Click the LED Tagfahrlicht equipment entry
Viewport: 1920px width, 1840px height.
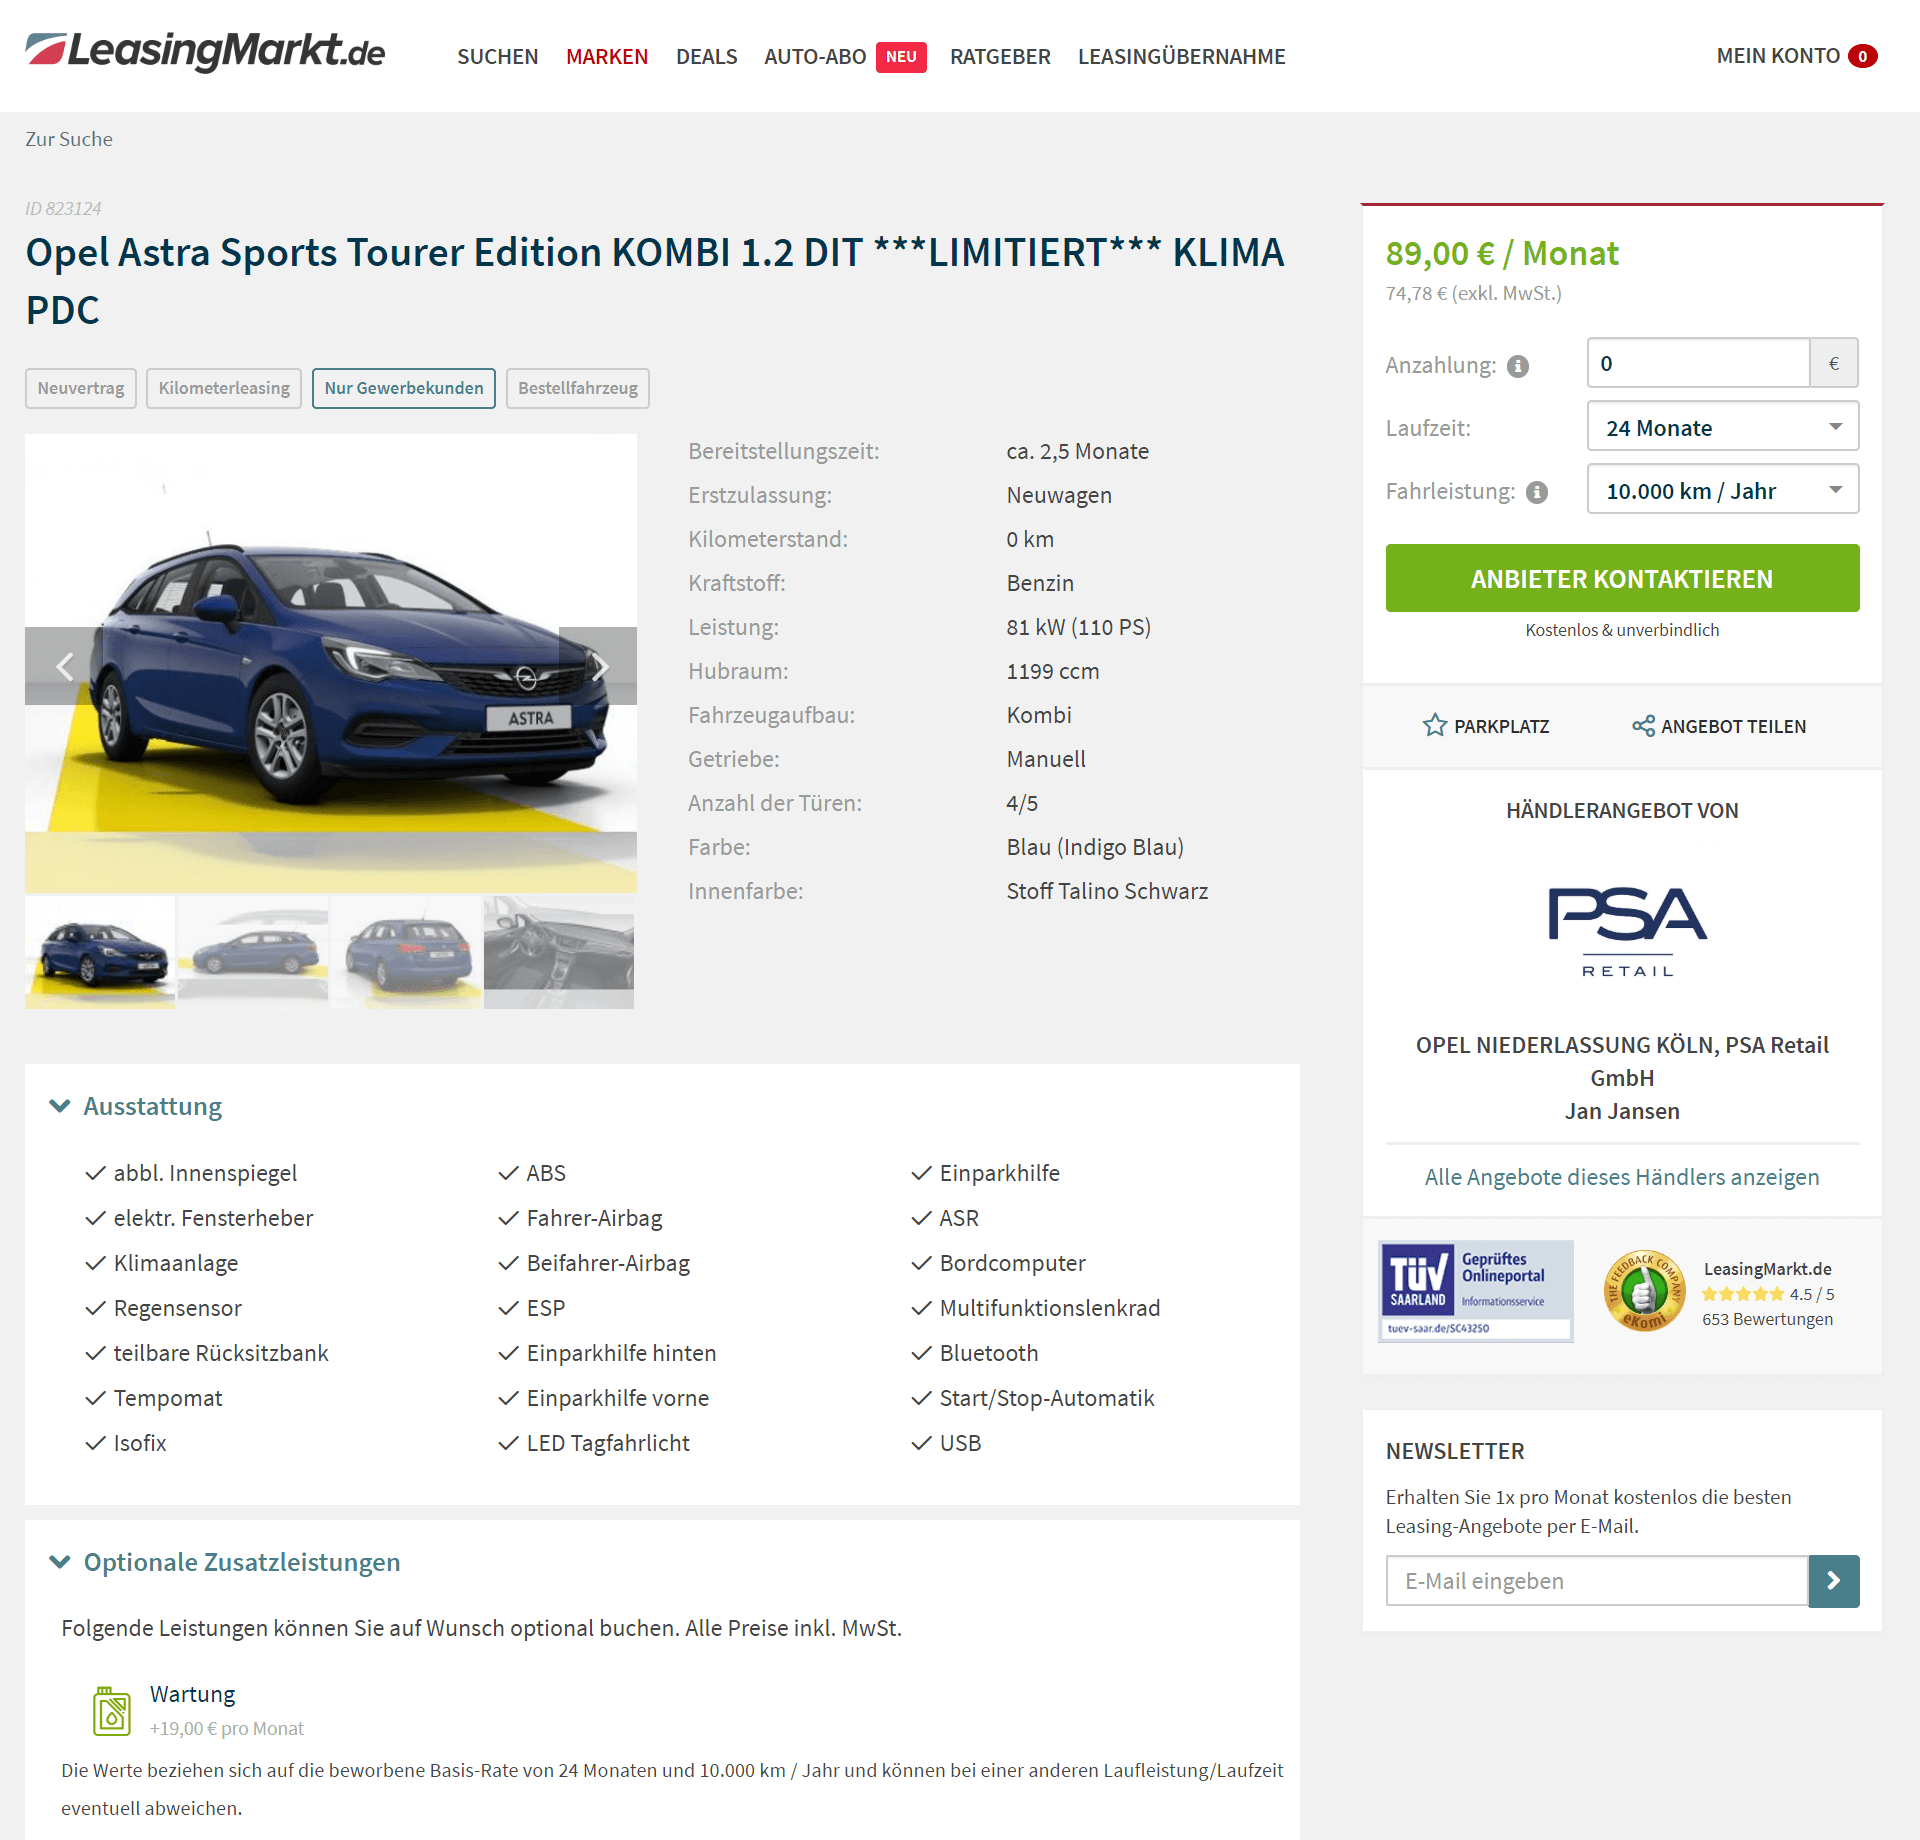(608, 1443)
